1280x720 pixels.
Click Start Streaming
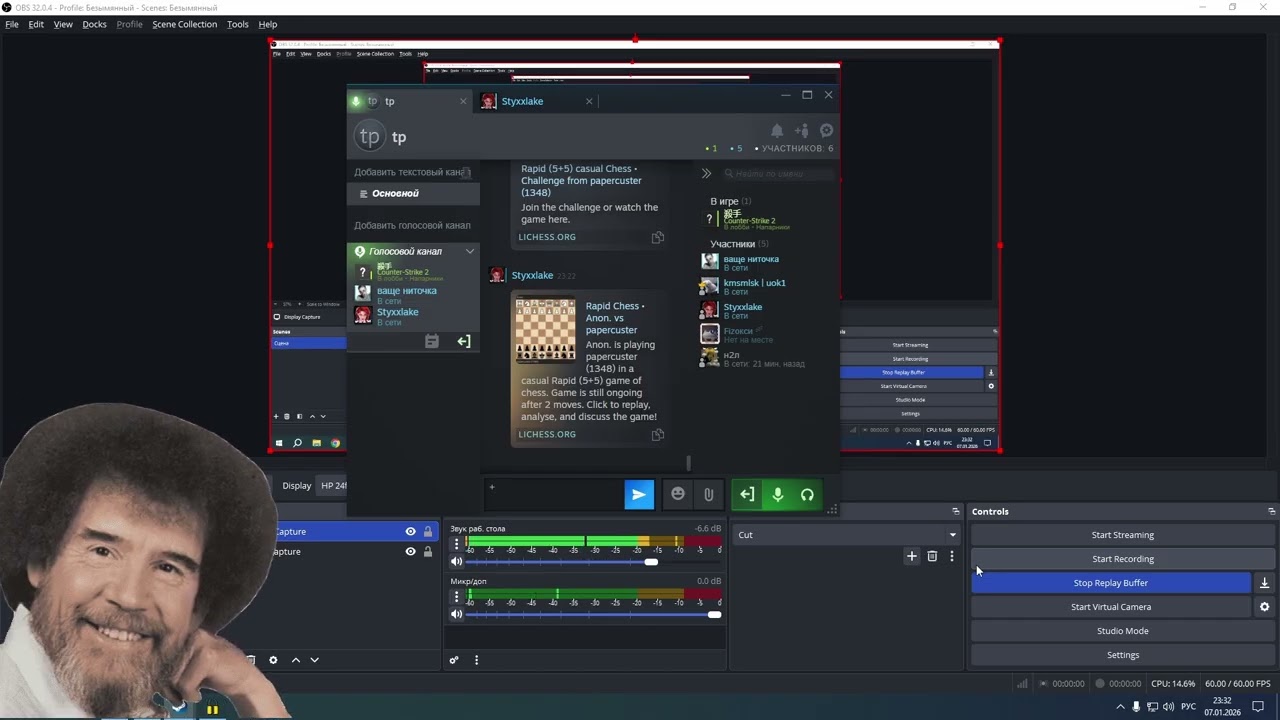[x=1123, y=535]
